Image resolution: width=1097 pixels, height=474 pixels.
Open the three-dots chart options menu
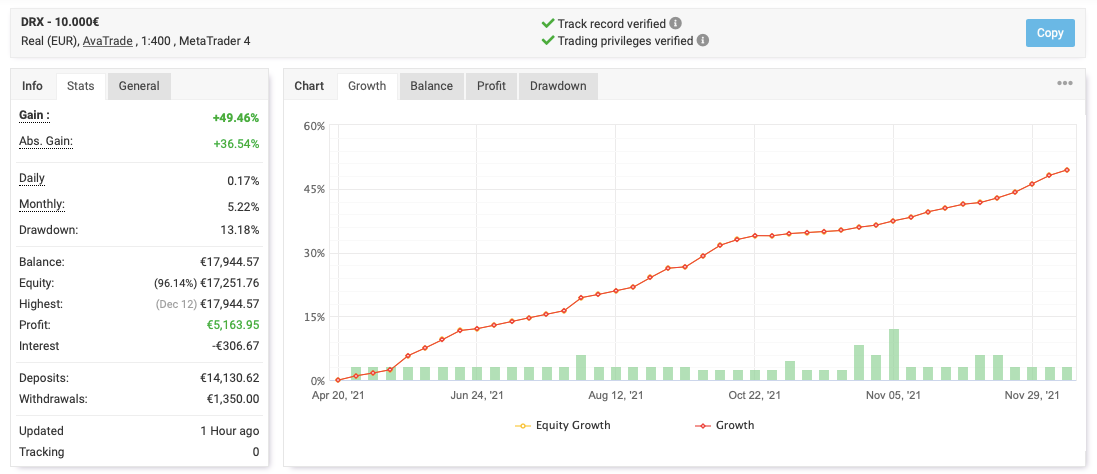1065,83
